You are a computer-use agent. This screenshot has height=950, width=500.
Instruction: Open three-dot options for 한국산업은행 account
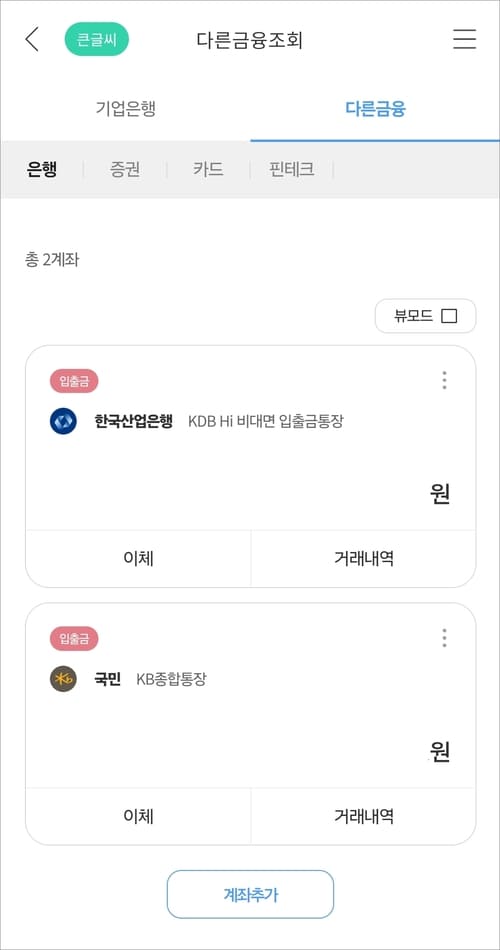pyautogui.click(x=444, y=380)
